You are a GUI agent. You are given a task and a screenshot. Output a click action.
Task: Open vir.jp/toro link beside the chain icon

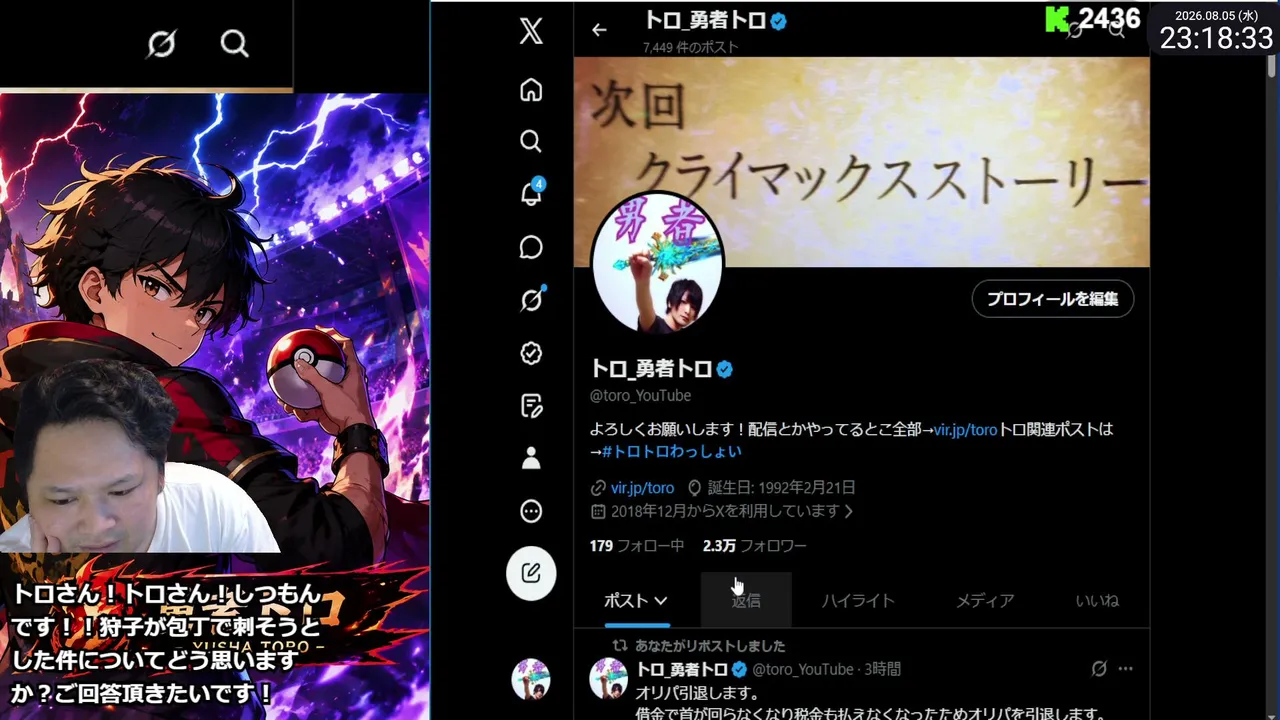(642, 488)
